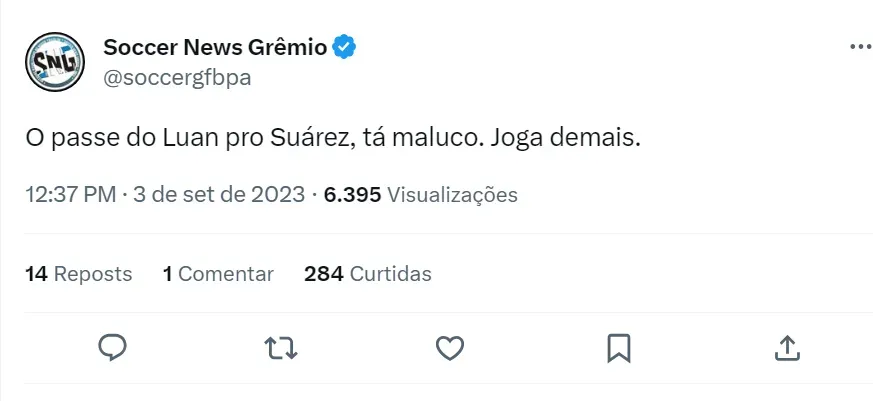Click the repost arrows icon

click(x=281, y=347)
